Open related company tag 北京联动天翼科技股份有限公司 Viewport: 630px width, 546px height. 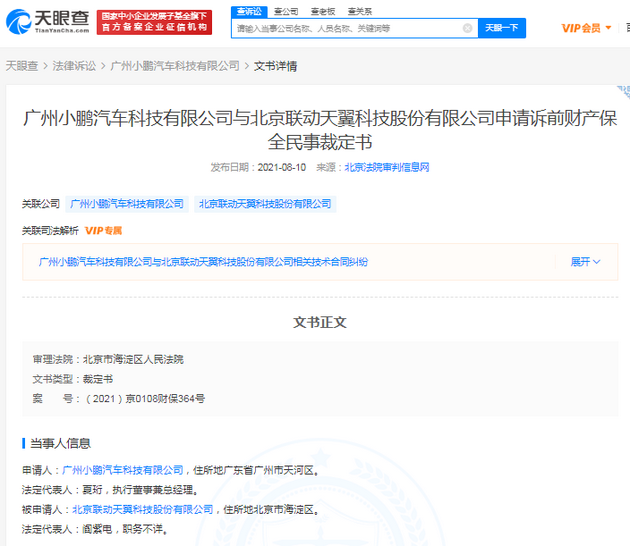pos(265,204)
